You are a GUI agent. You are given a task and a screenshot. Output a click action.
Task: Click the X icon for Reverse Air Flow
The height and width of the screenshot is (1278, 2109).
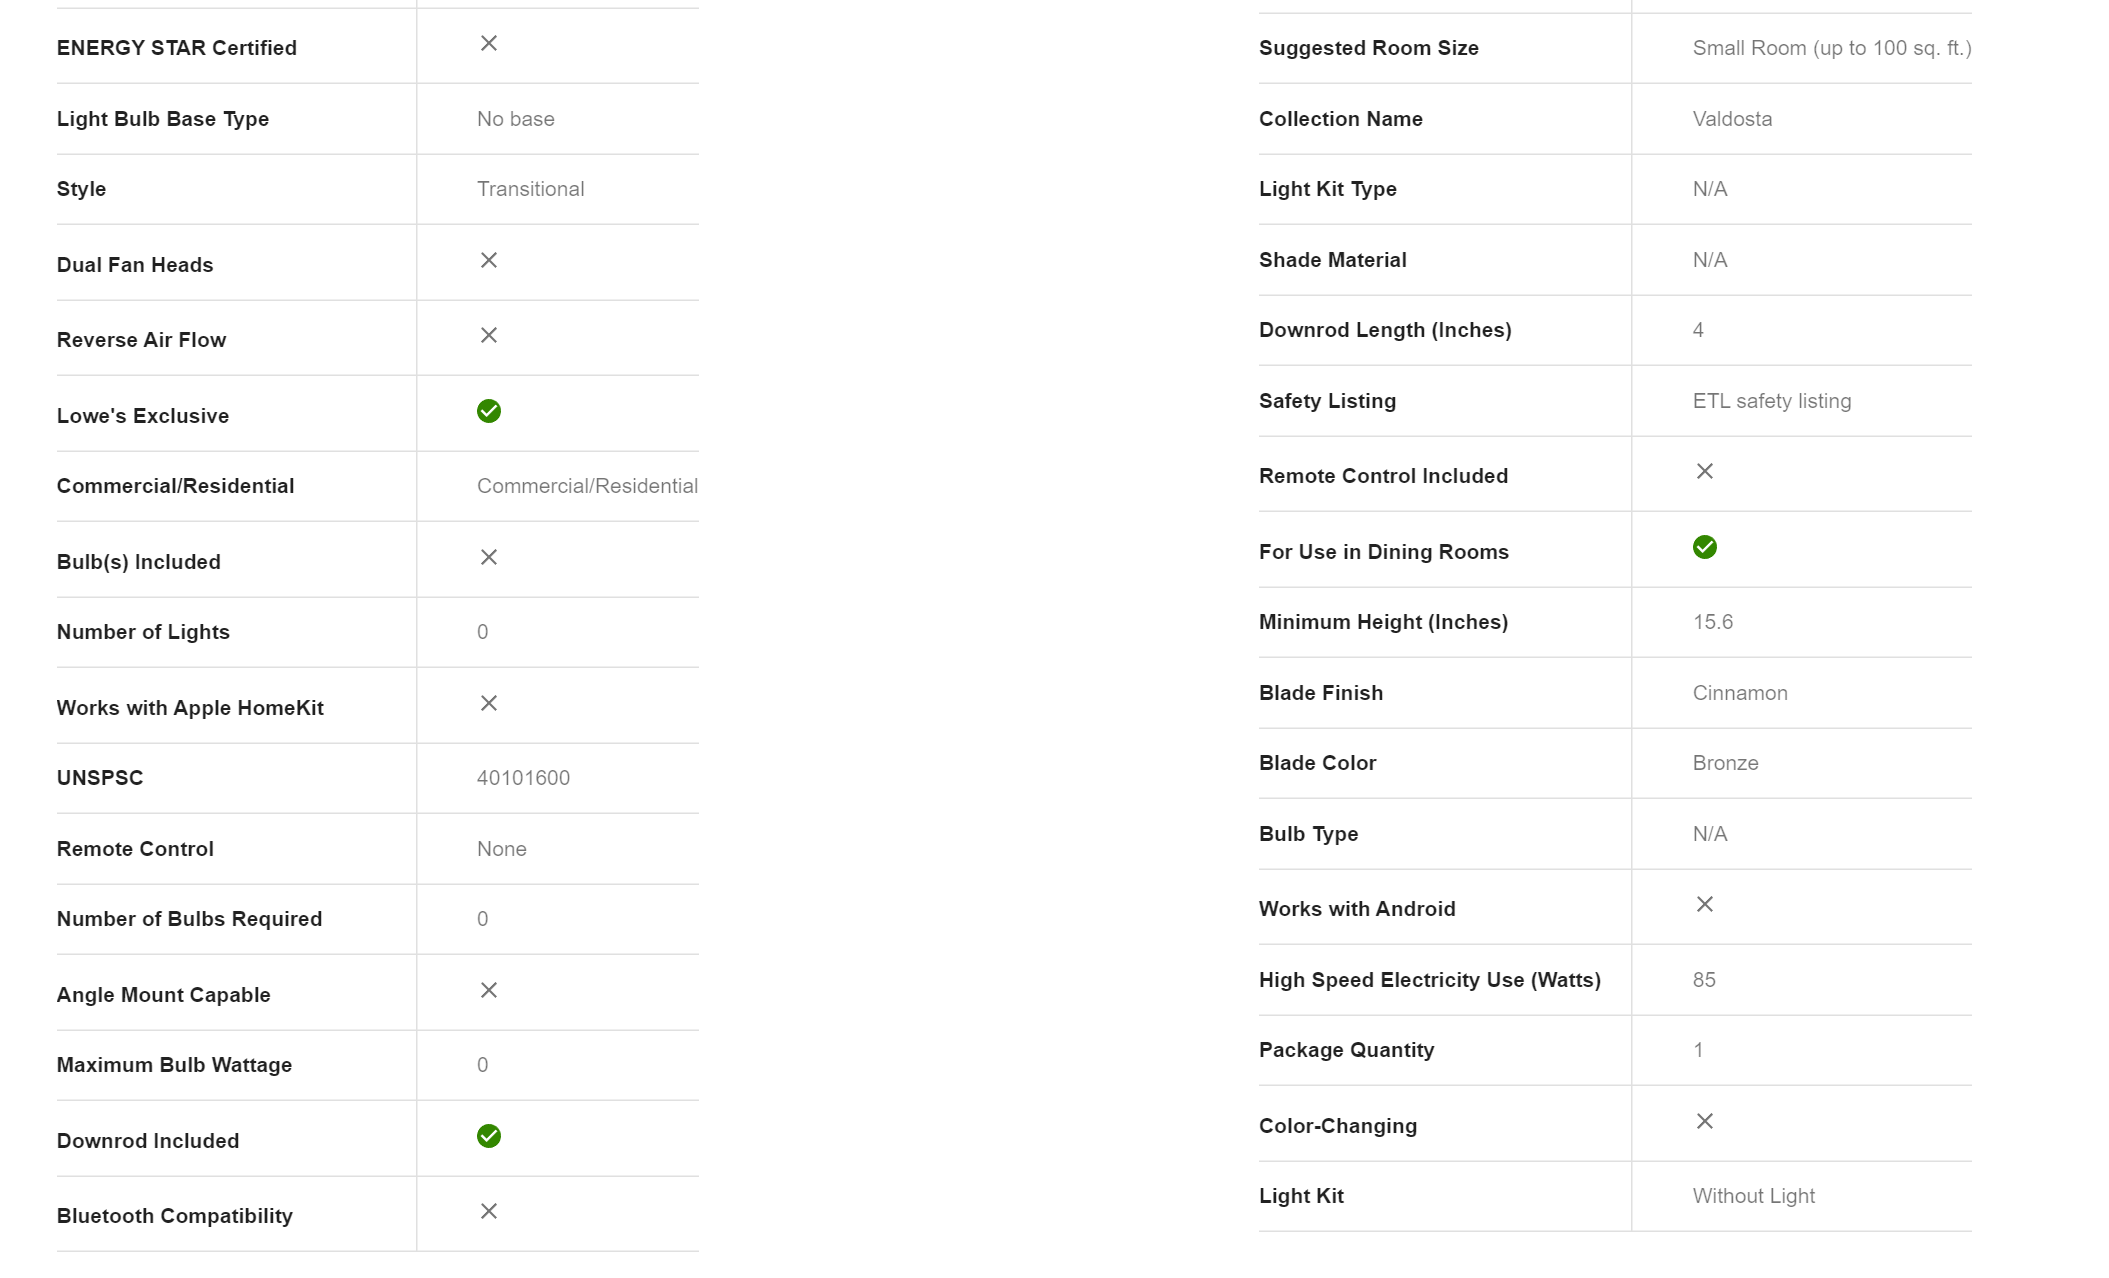coord(489,335)
